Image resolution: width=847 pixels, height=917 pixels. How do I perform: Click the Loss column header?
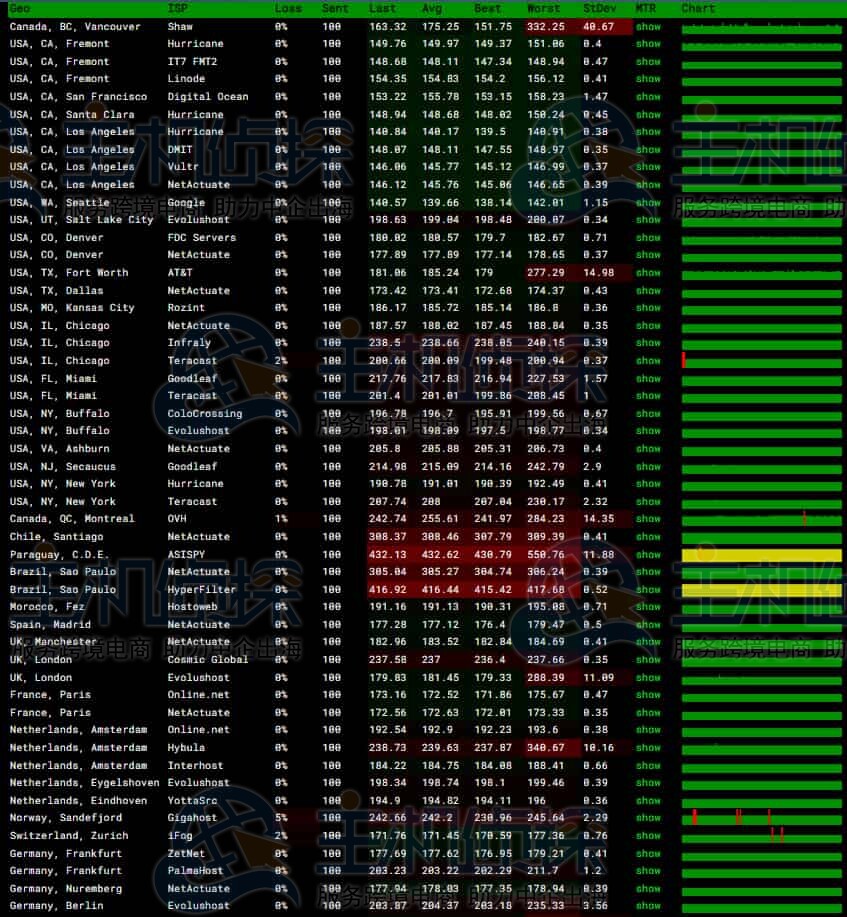point(288,9)
